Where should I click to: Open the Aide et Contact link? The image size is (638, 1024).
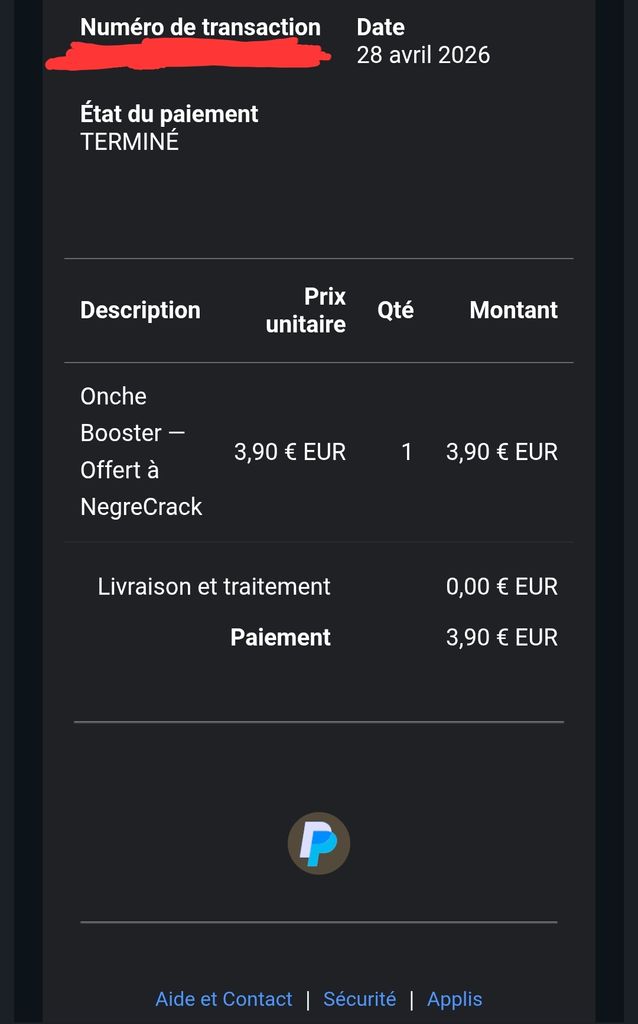(224, 999)
